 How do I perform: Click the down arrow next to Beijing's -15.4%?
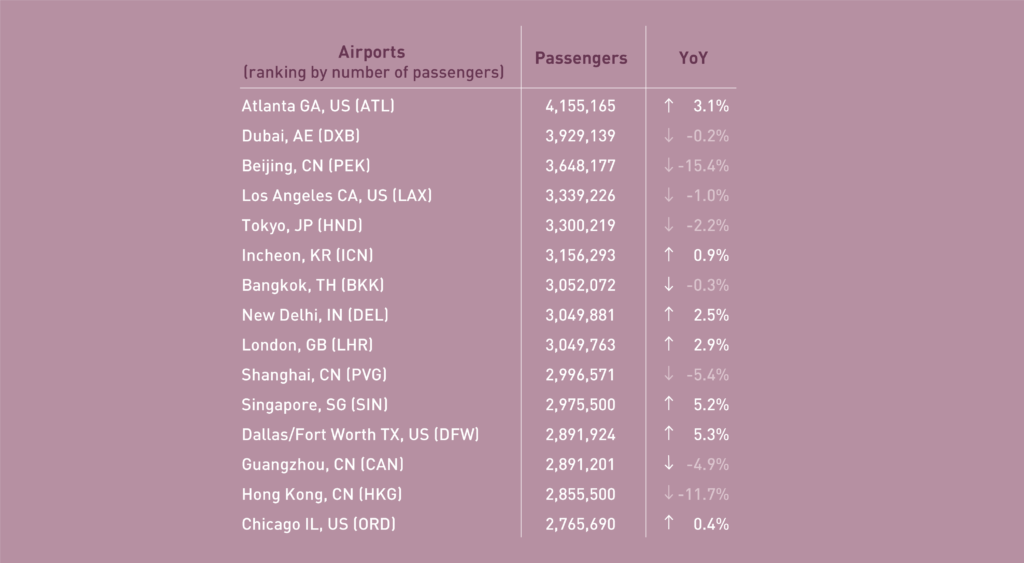[668, 165]
